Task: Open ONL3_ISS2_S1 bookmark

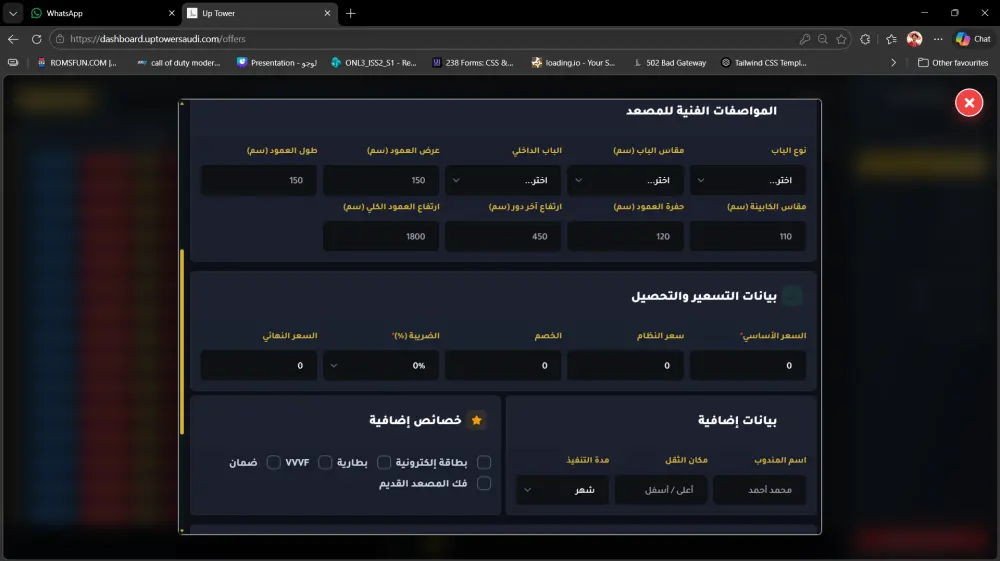Action: (374, 62)
